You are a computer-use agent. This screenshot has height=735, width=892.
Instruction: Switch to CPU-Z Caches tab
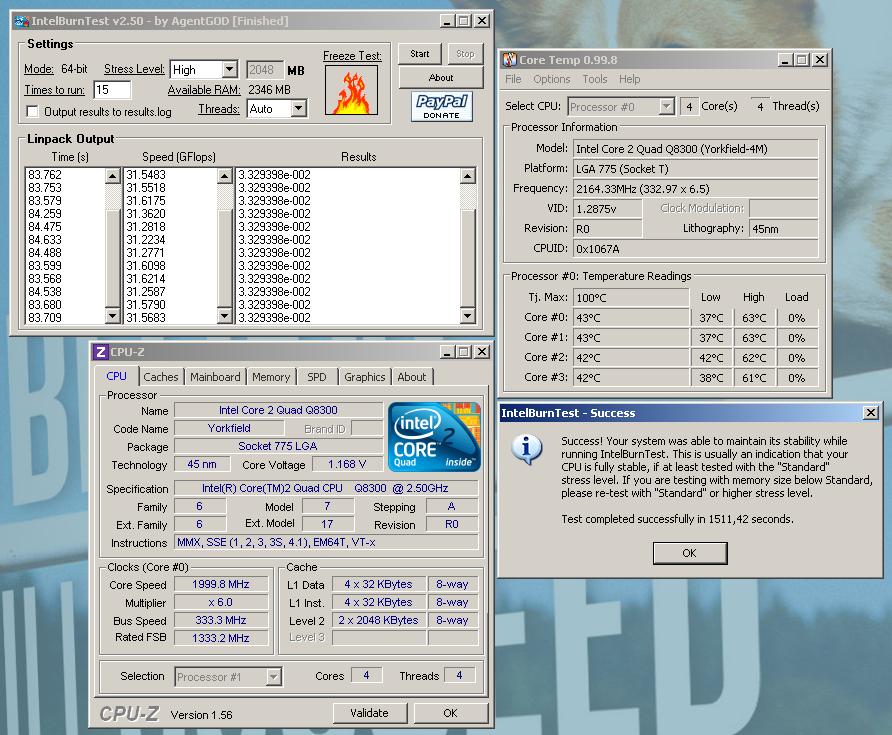160,377
